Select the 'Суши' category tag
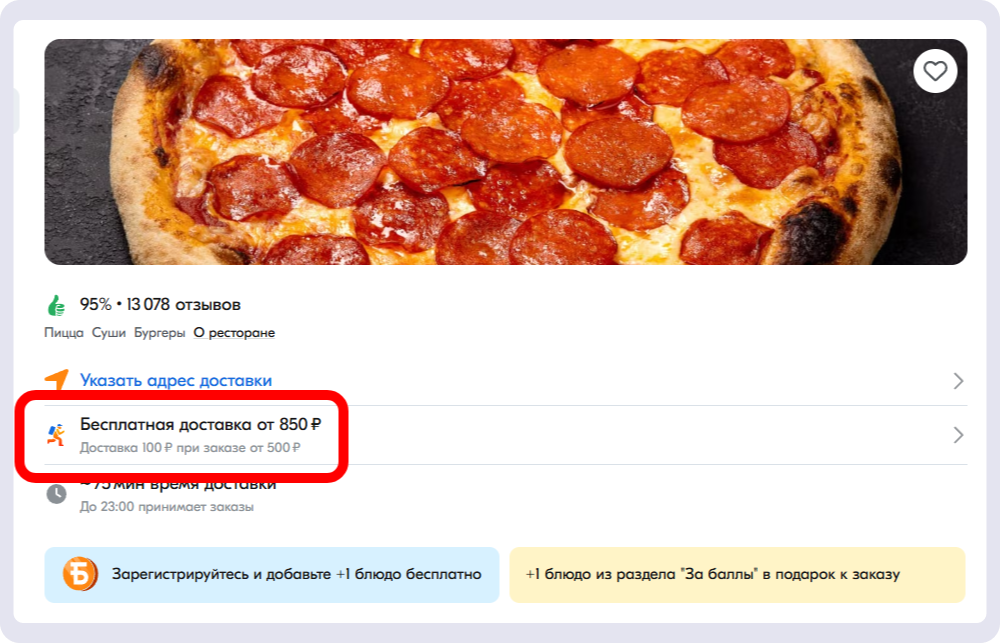Viewport: 1000px width, 643px height. coord(108,332)
